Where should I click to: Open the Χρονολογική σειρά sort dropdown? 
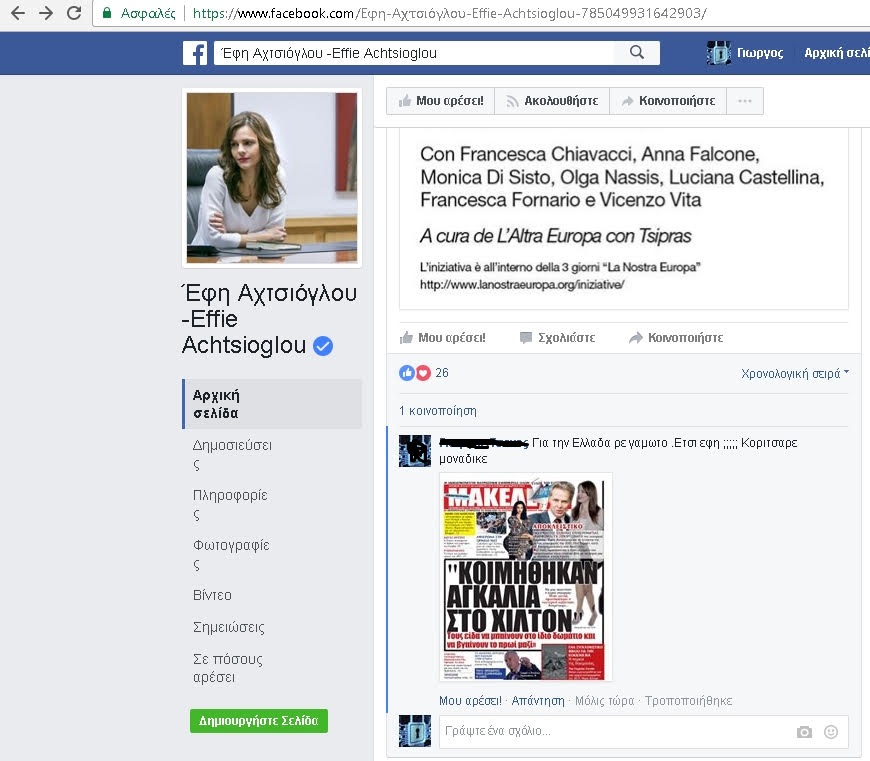pos(795,373)
